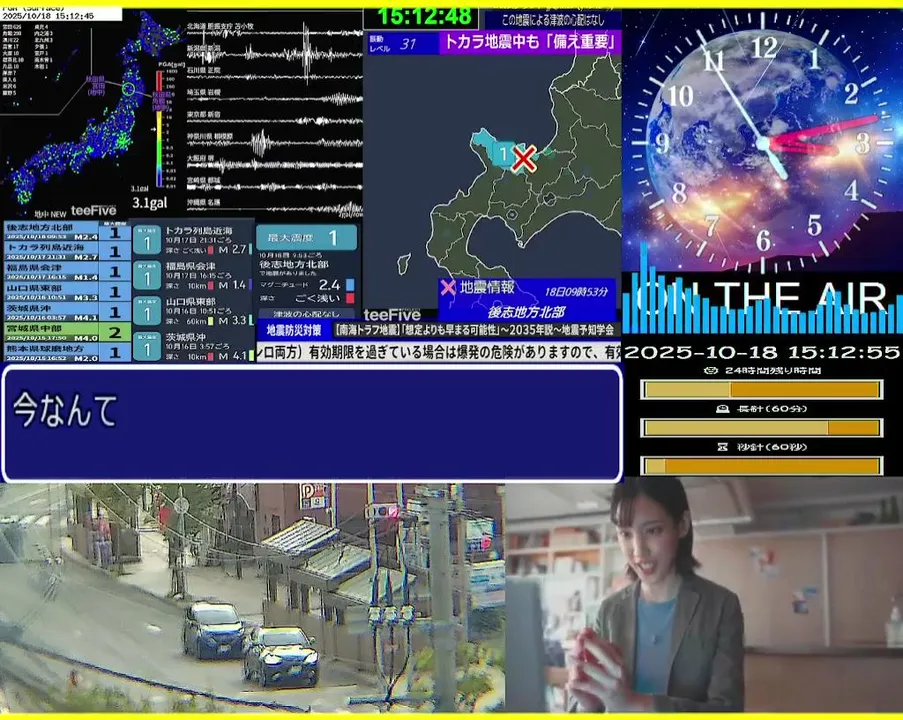Click the clock icon beside 24時間残り時間
The image size is (903, 720).
point(711,370)
